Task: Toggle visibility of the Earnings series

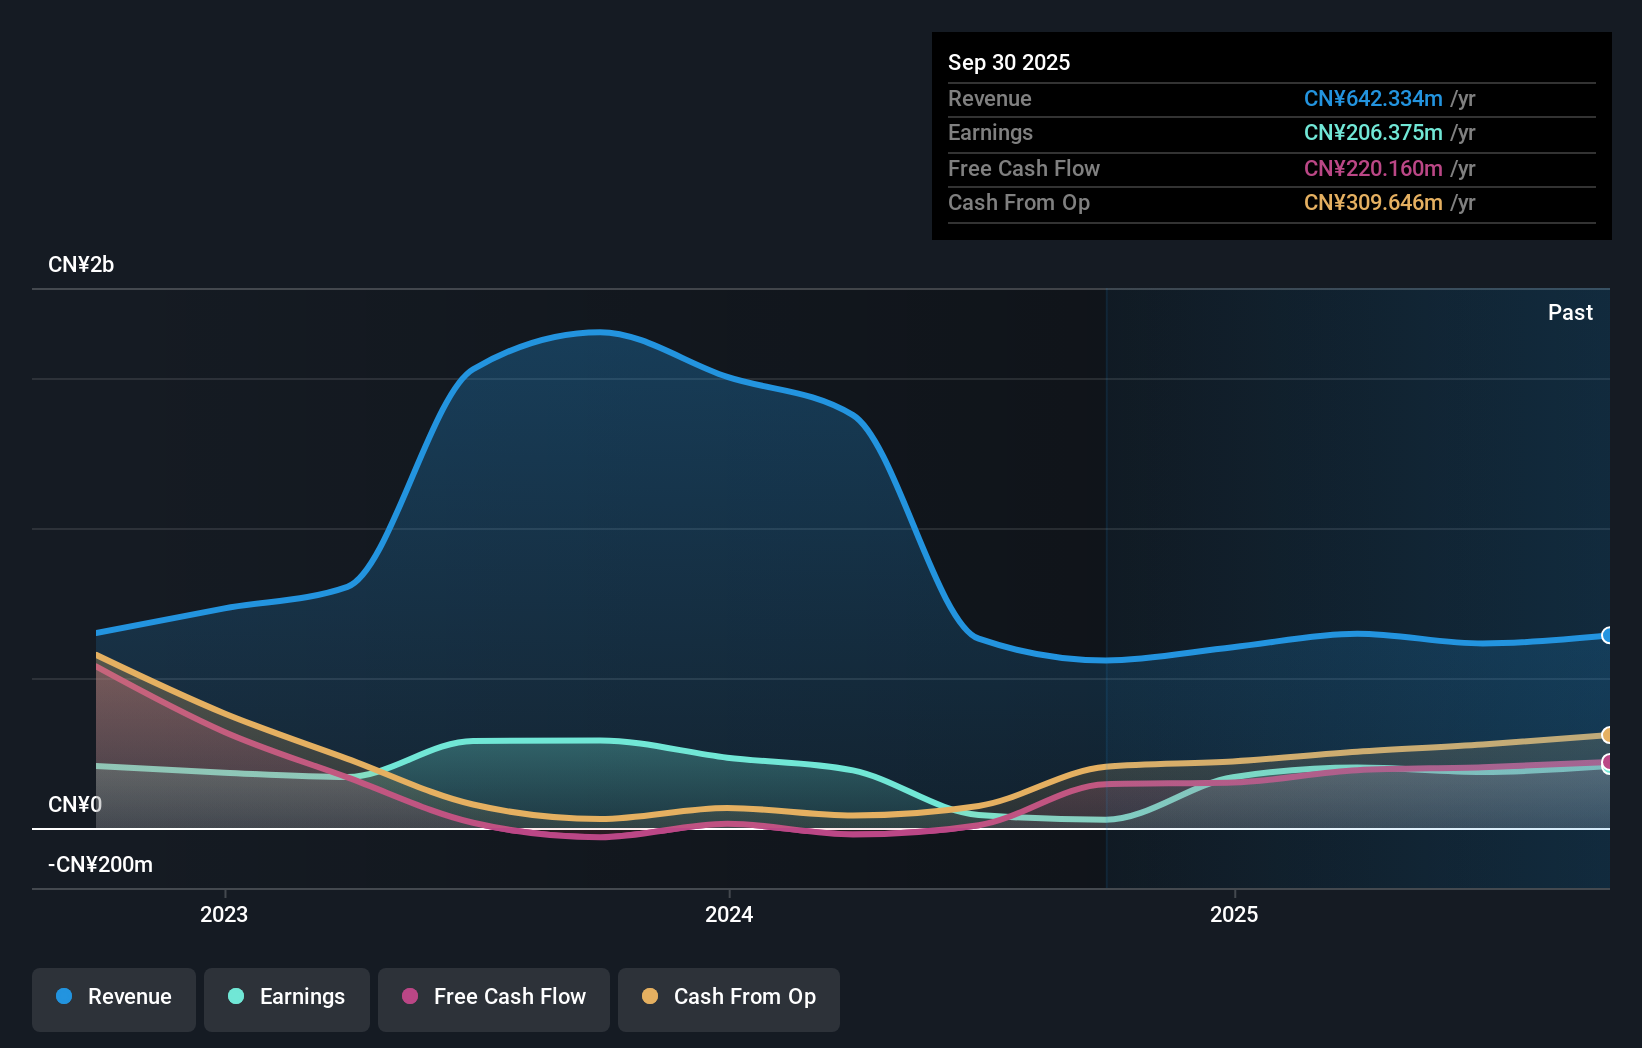Action: click(x=286, y=997)
